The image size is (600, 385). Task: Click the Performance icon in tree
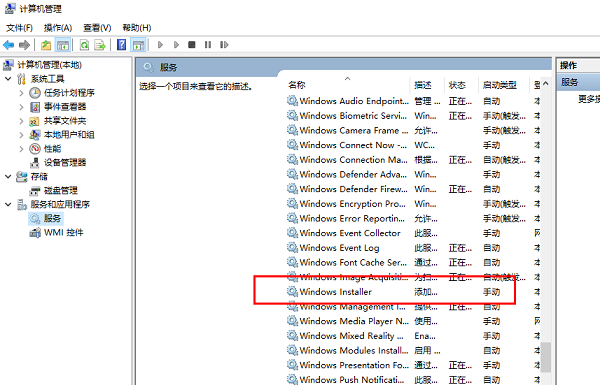pyautogui.click(x=35, y=148)
